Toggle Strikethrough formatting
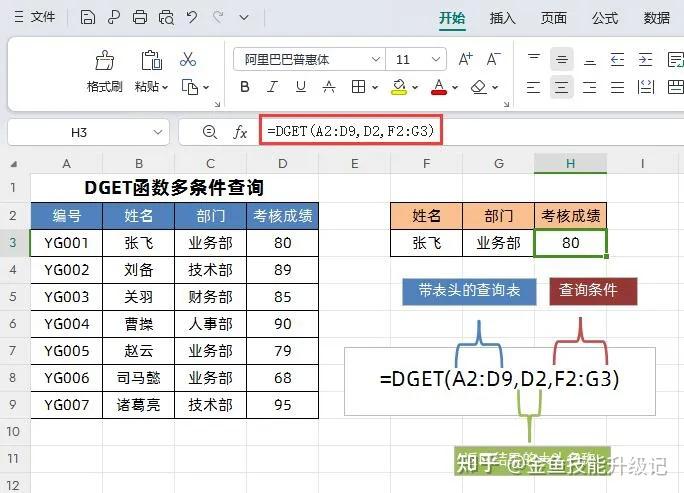This screenshot has width=684, height=493. click(328, 87)
